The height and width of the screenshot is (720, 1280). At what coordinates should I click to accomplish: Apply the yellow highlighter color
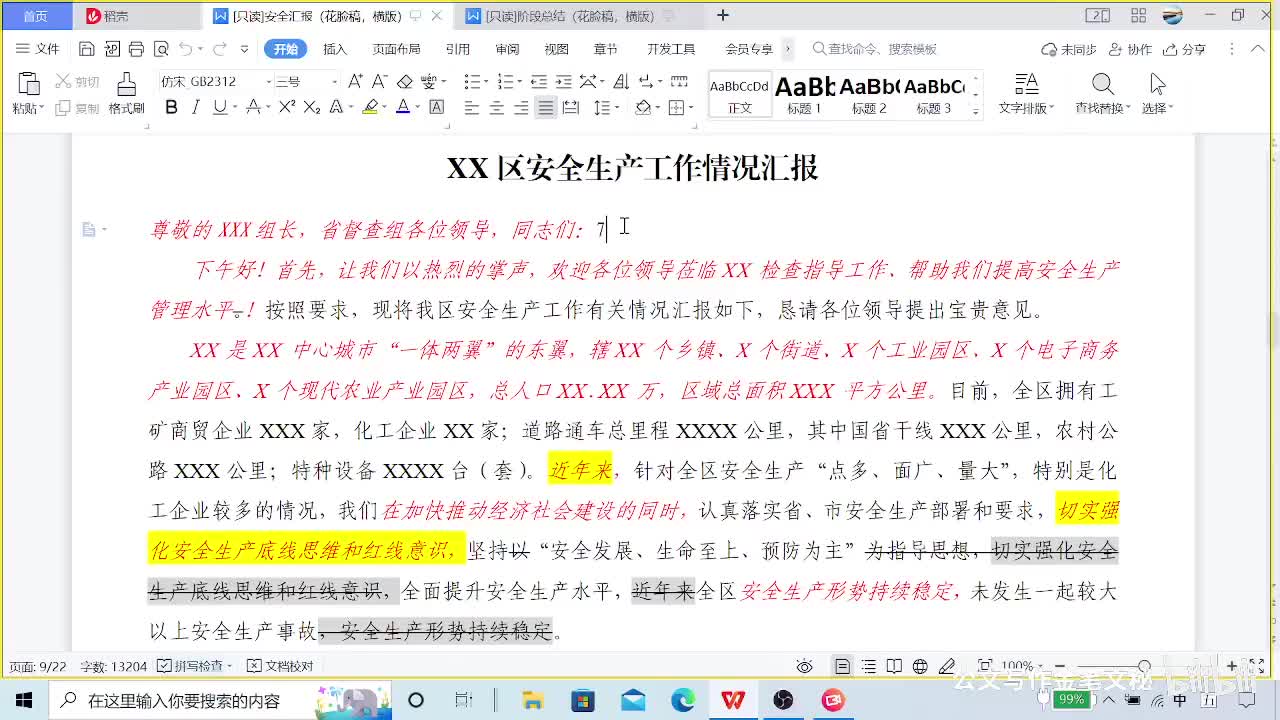tap(370, 108)
